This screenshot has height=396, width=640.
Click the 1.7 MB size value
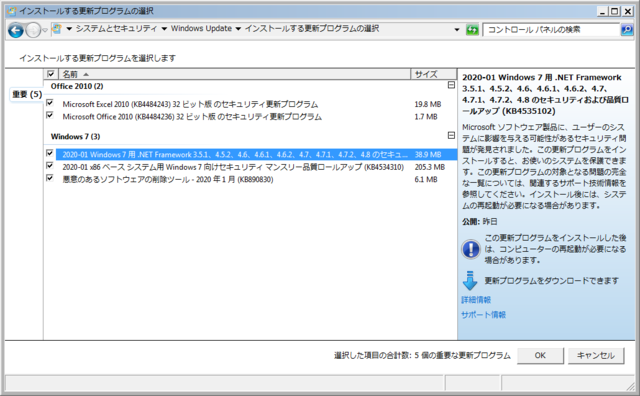click(x=426, y=117)
